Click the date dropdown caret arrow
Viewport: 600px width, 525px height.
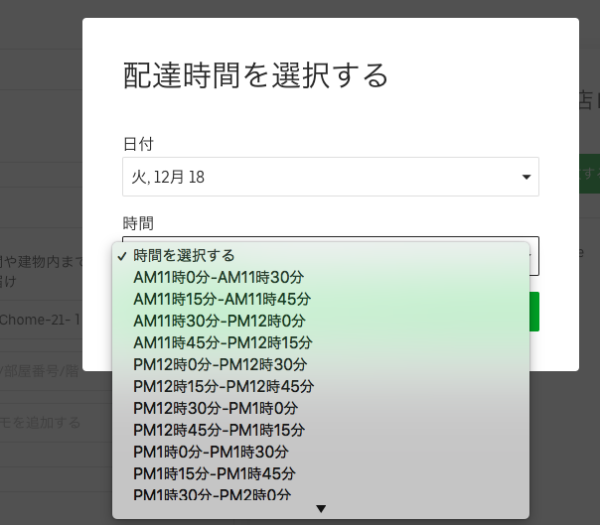click(527, 177)
